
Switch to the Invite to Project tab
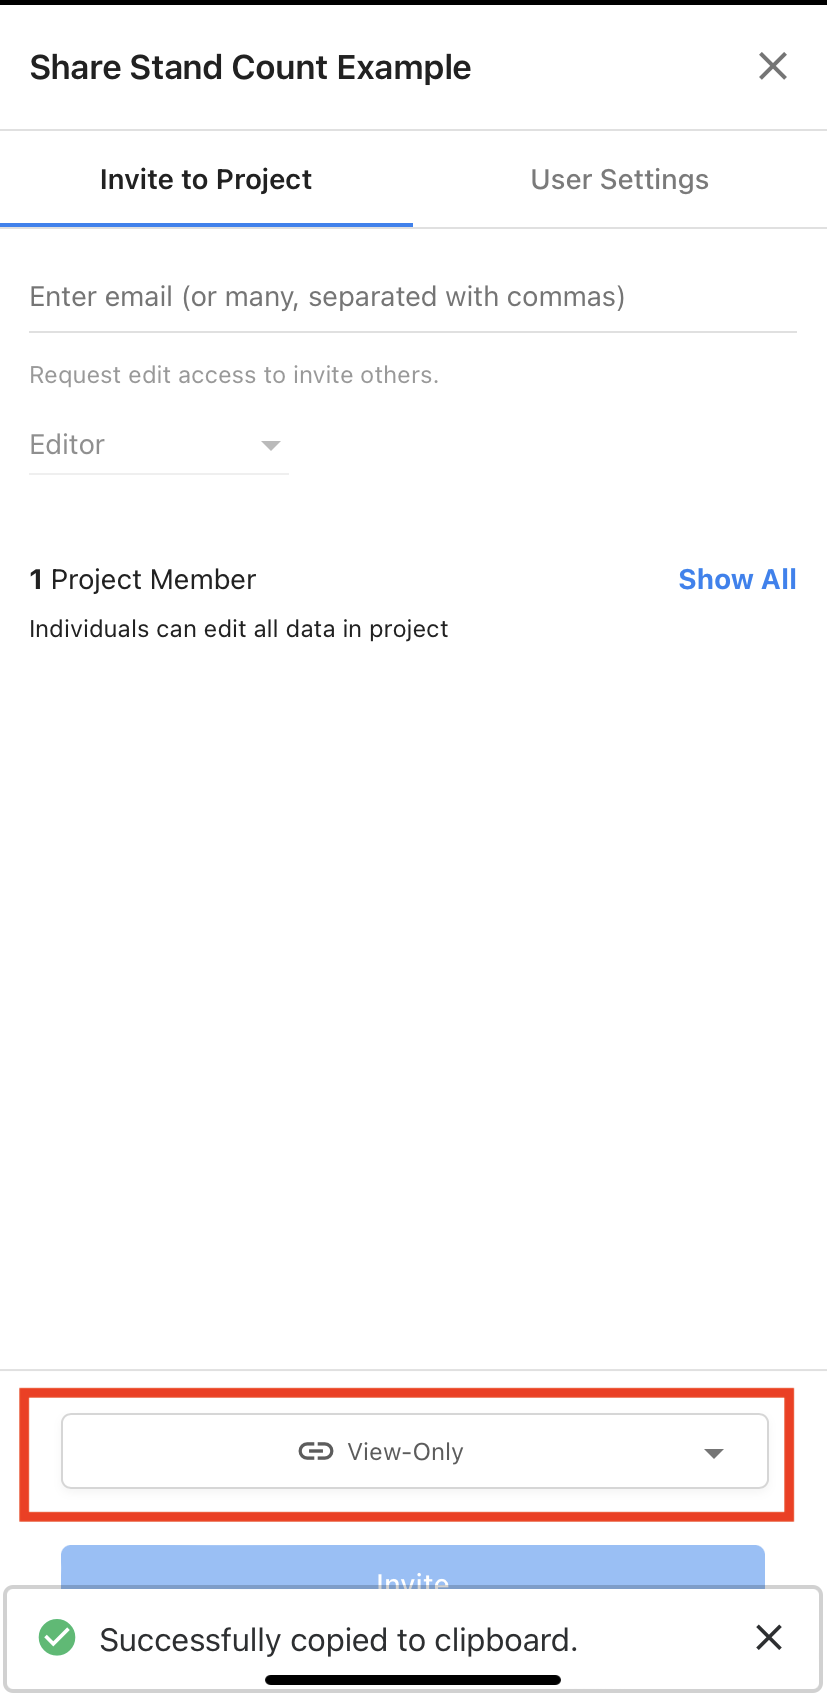tap(206, 180)
